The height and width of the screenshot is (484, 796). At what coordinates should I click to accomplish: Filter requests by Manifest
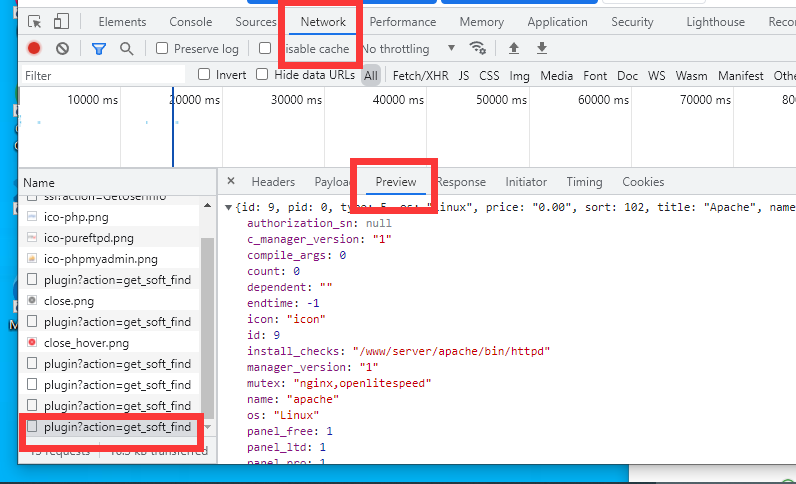741,76
